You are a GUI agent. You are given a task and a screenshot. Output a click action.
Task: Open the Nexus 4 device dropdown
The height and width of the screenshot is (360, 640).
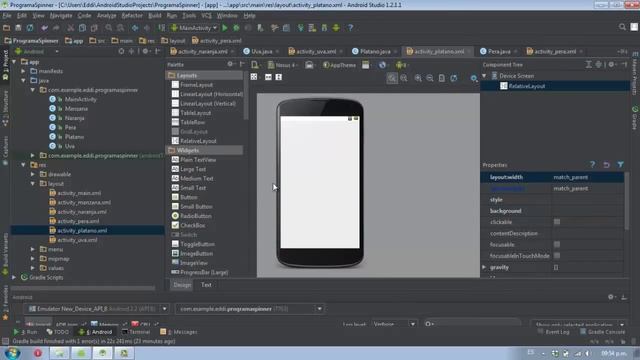click(283, 65)
